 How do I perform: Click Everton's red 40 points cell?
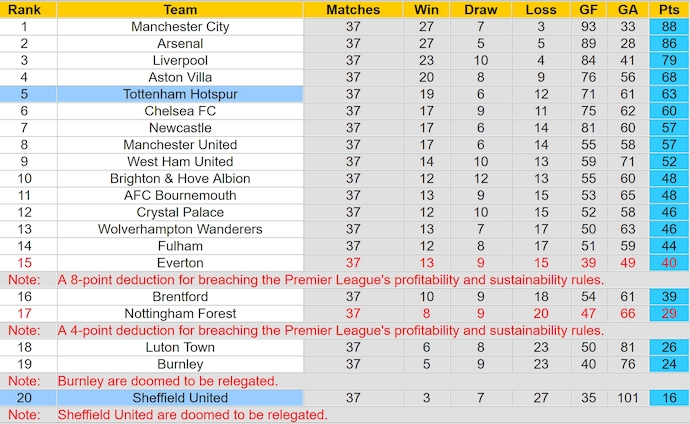point(668,263)
